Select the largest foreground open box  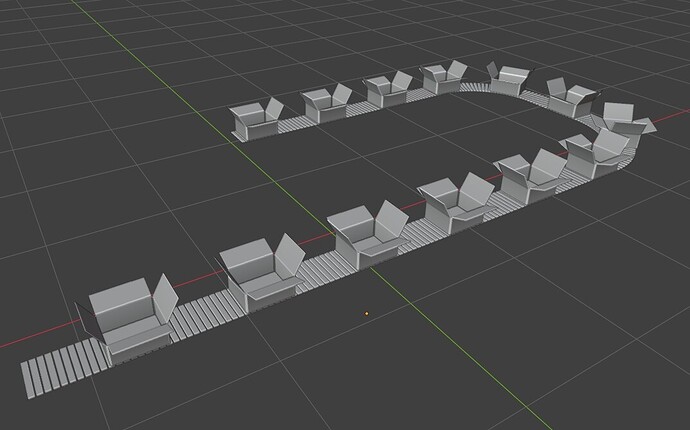pyautogui.click(x=128, y=320)
